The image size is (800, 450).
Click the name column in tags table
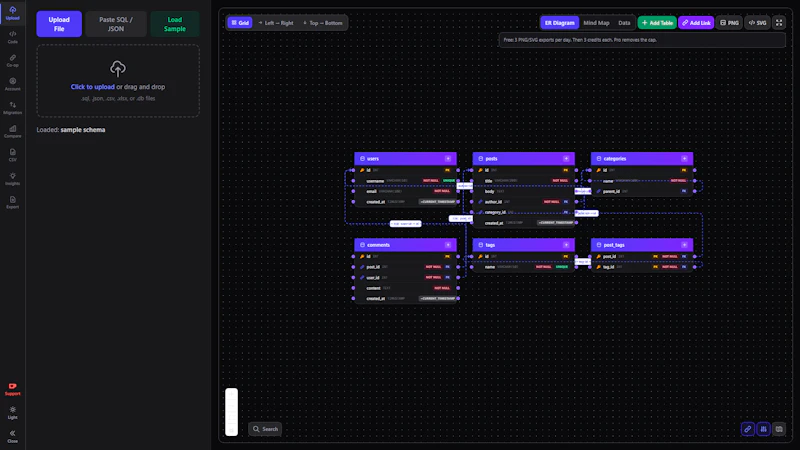524,267
